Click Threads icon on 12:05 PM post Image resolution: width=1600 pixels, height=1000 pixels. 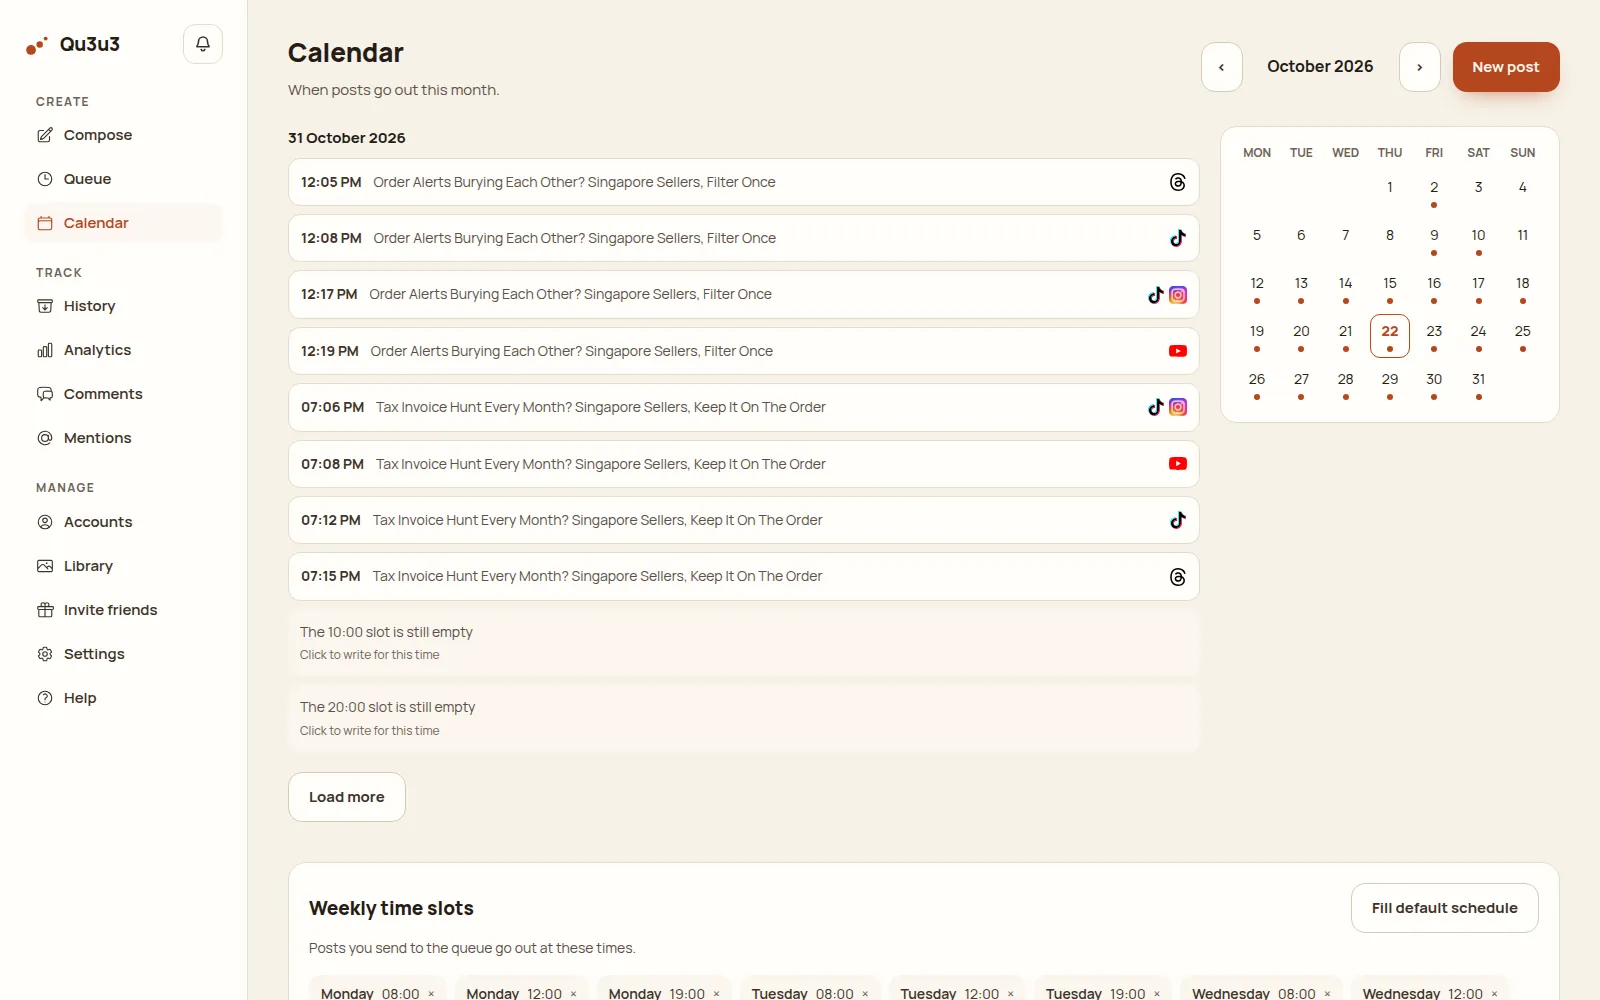pos(1178,182)
